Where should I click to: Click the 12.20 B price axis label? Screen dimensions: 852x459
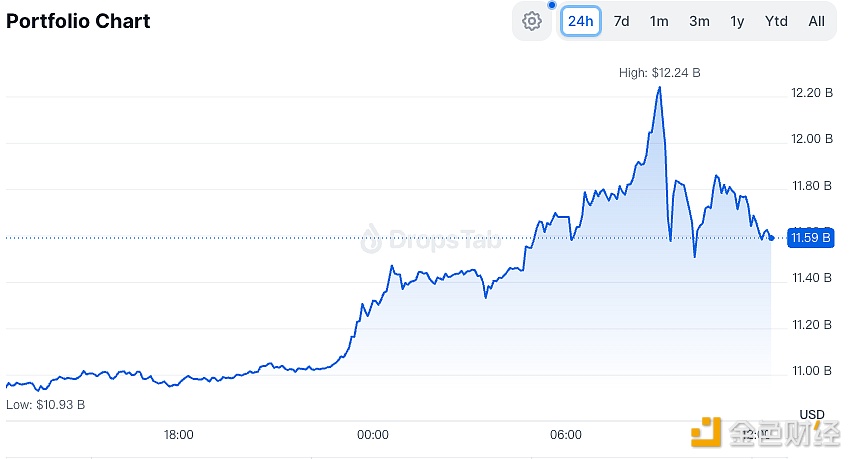click(811, 93)
